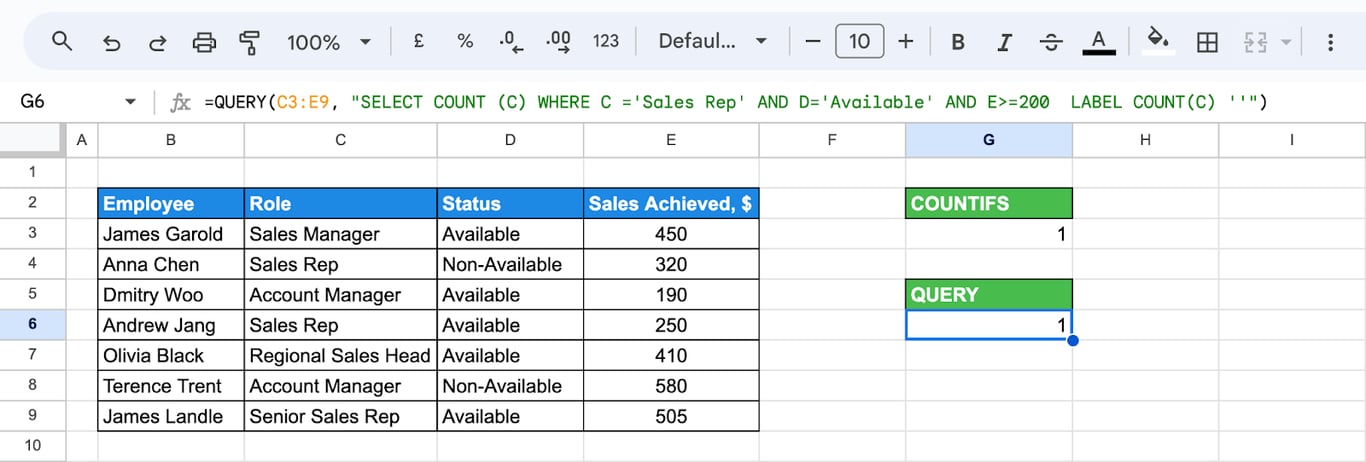This screenshot has width=1366, height=462.
Task: Click the Employee header cell
Action: [171, 203]
